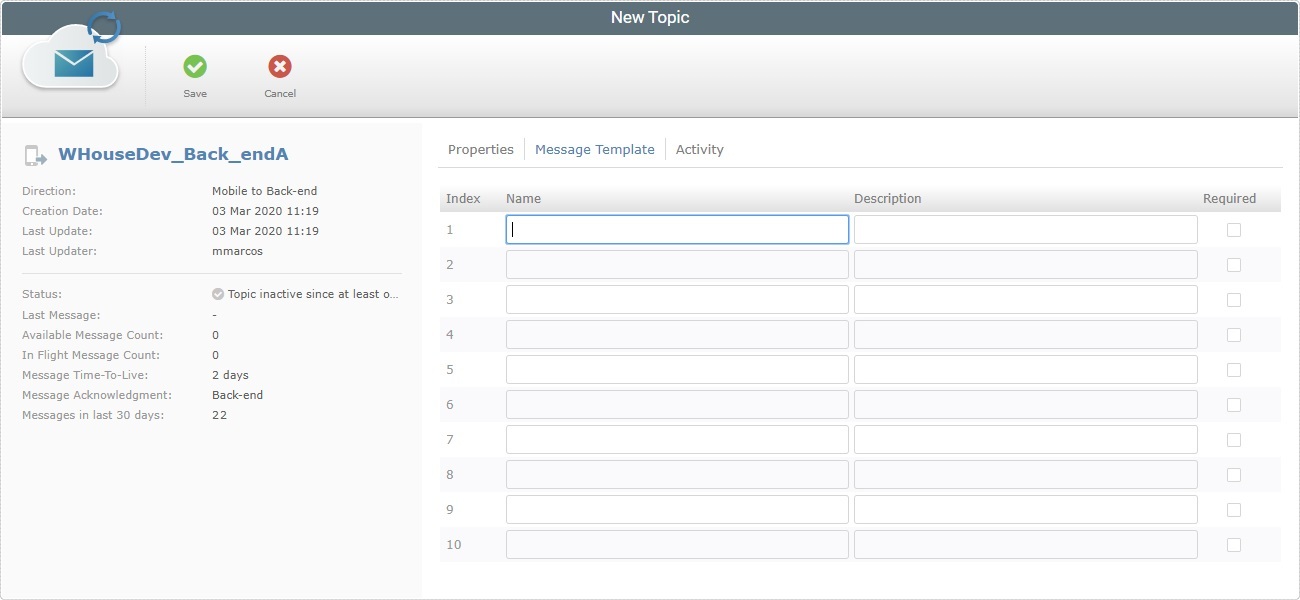1300x600 pixels.
Task: Open the Activity tab
Action: [x=699, y=148]
